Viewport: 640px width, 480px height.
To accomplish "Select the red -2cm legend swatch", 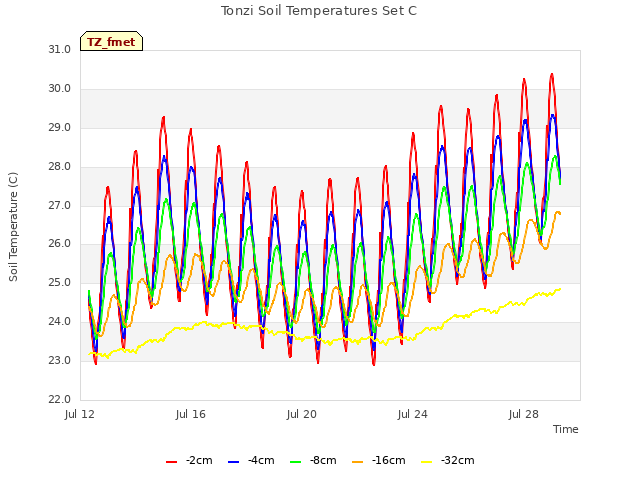I will click(x=171, y=462).
